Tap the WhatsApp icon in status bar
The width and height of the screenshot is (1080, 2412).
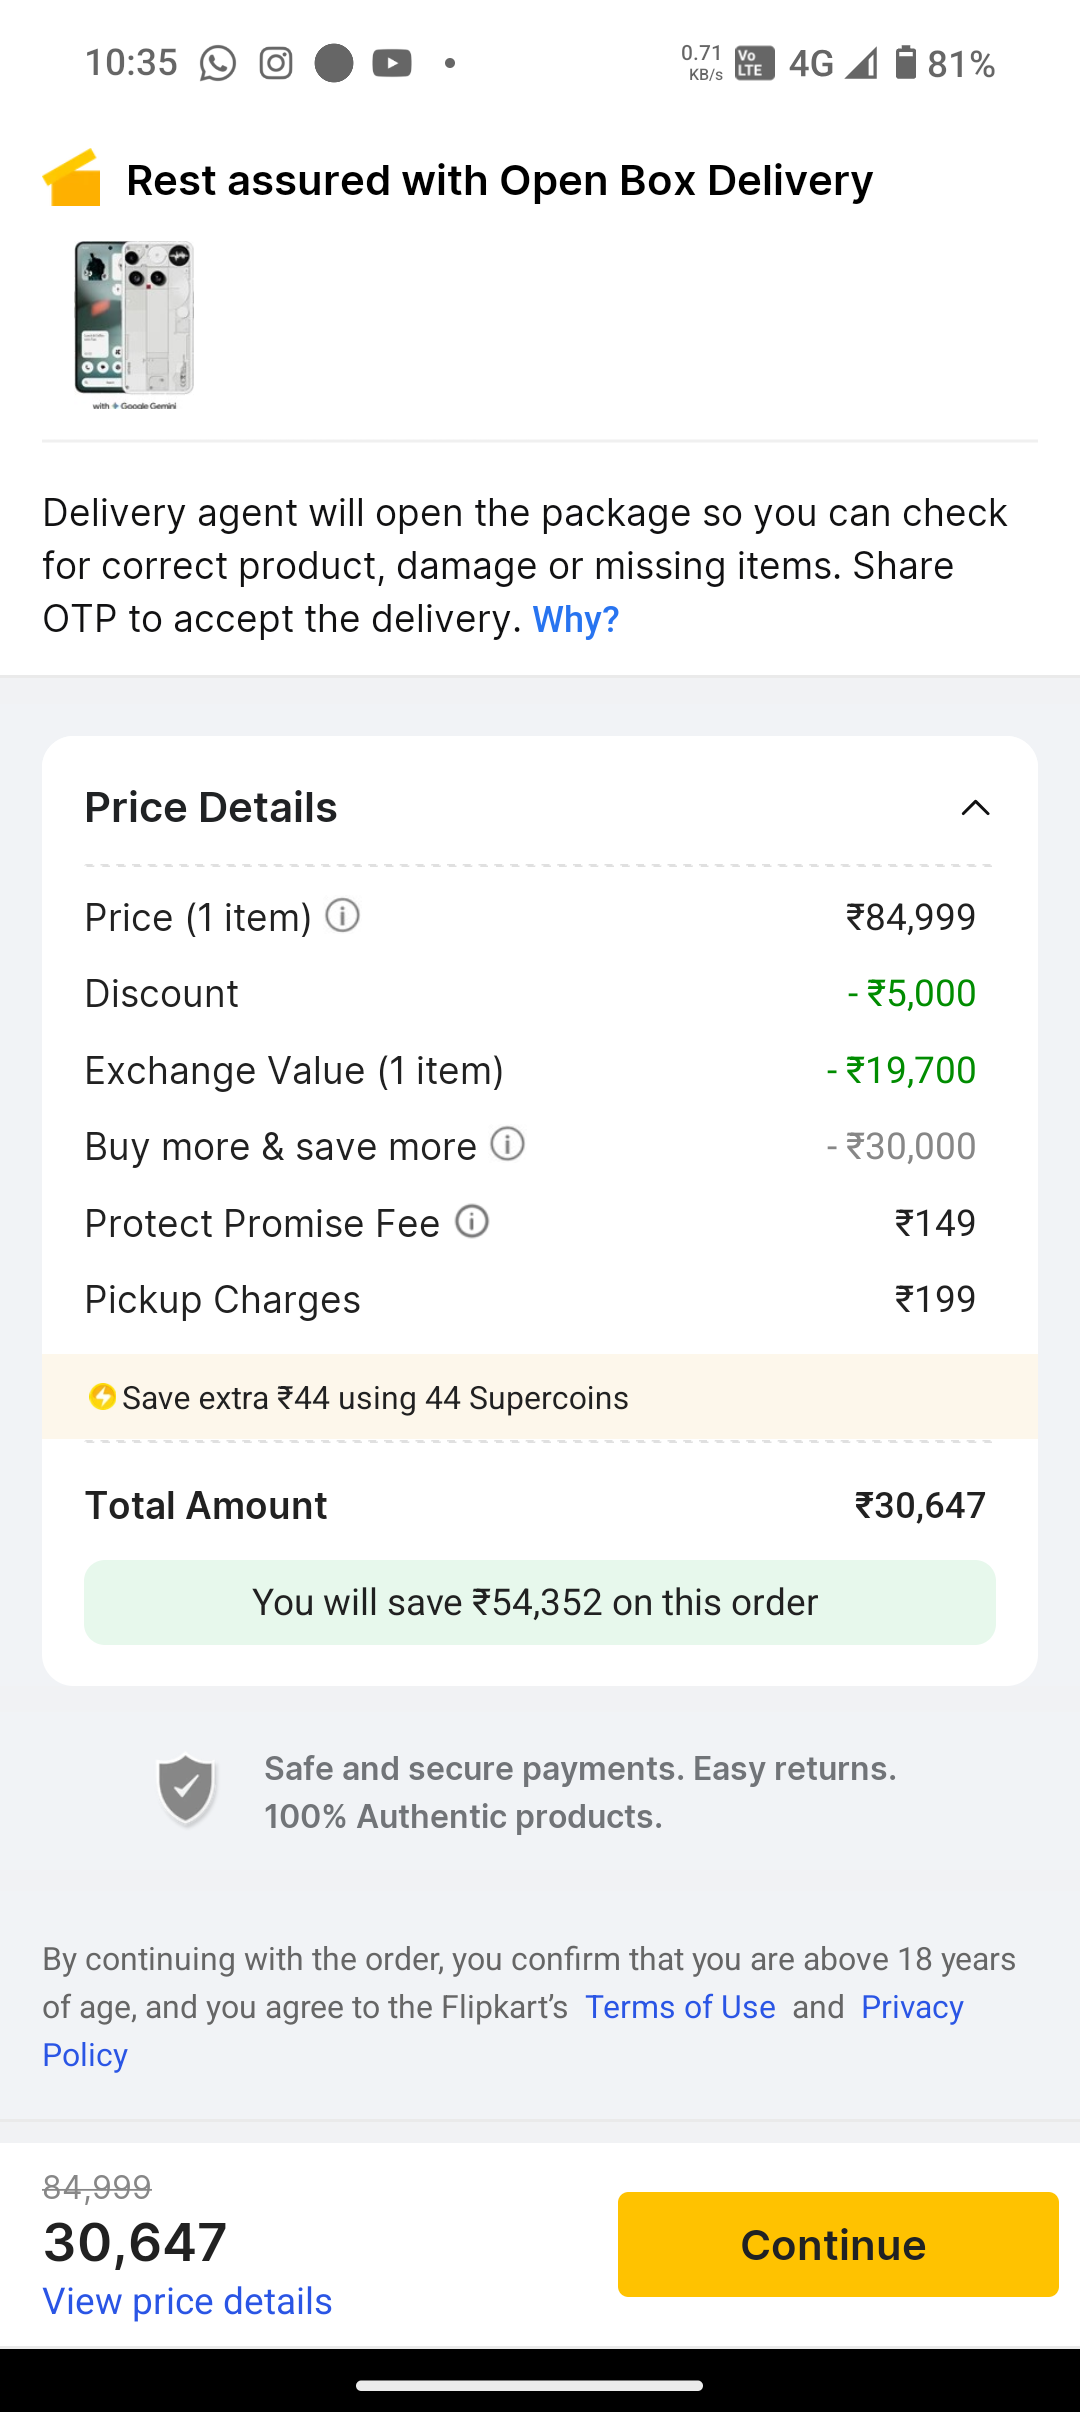[x=218, y=63]
